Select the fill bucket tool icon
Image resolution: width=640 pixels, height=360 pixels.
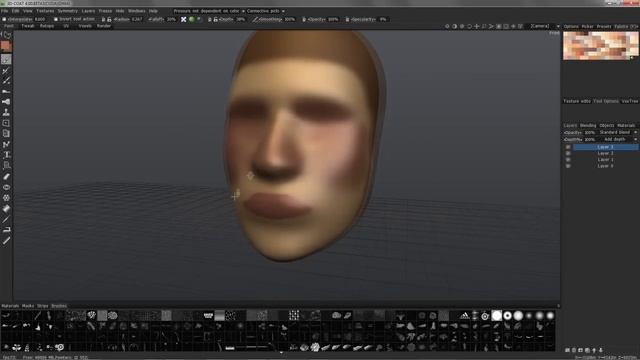(6, 209)
